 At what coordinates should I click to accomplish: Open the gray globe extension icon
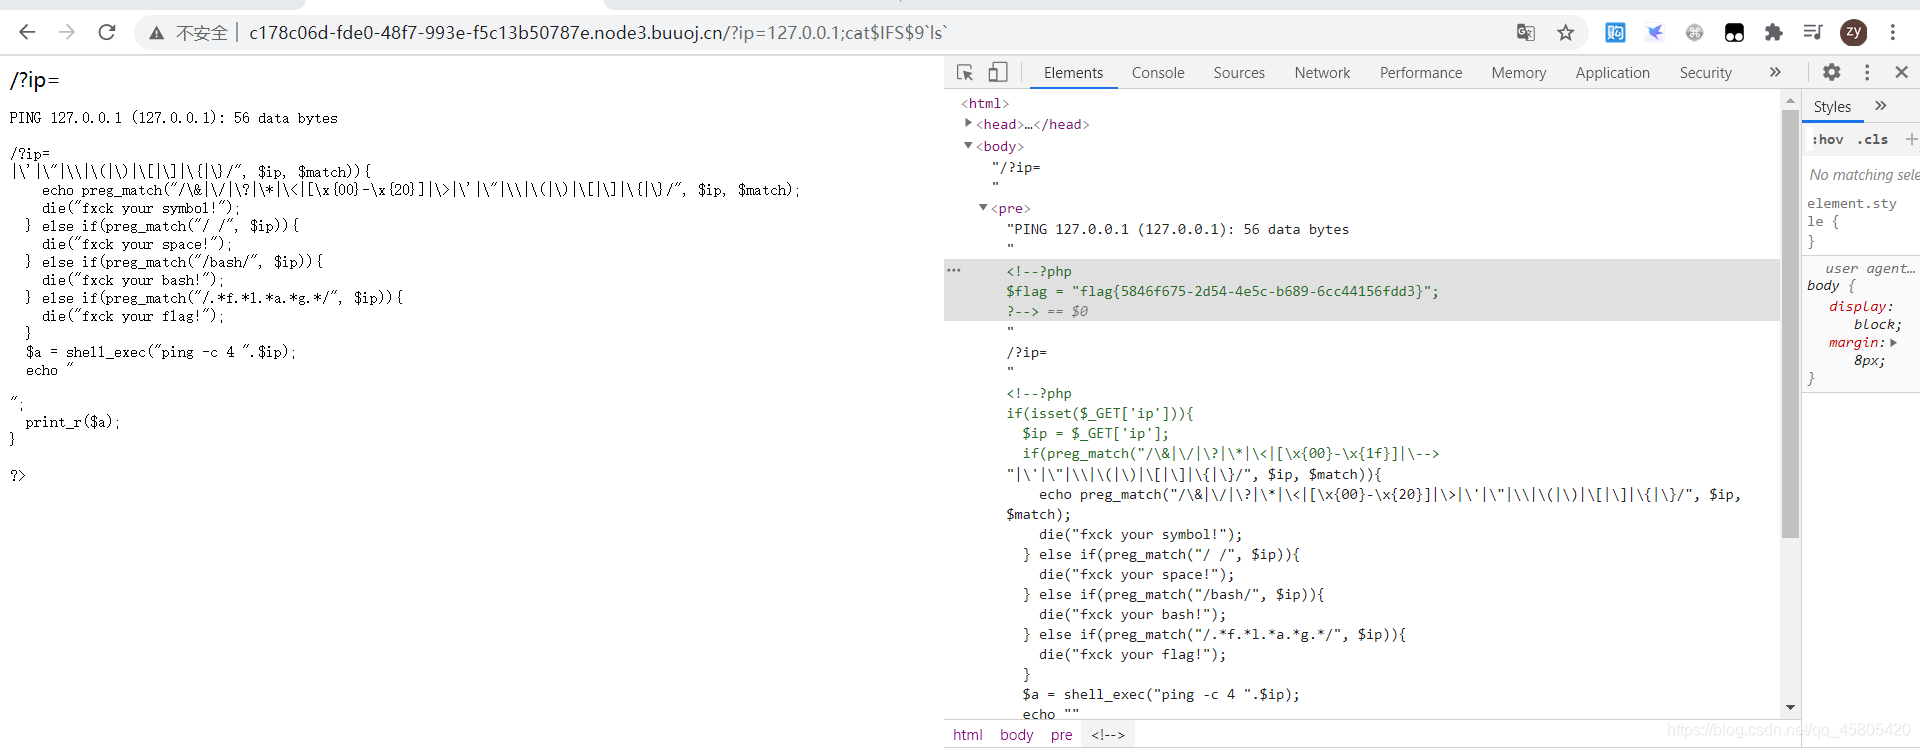(1694, 33)
